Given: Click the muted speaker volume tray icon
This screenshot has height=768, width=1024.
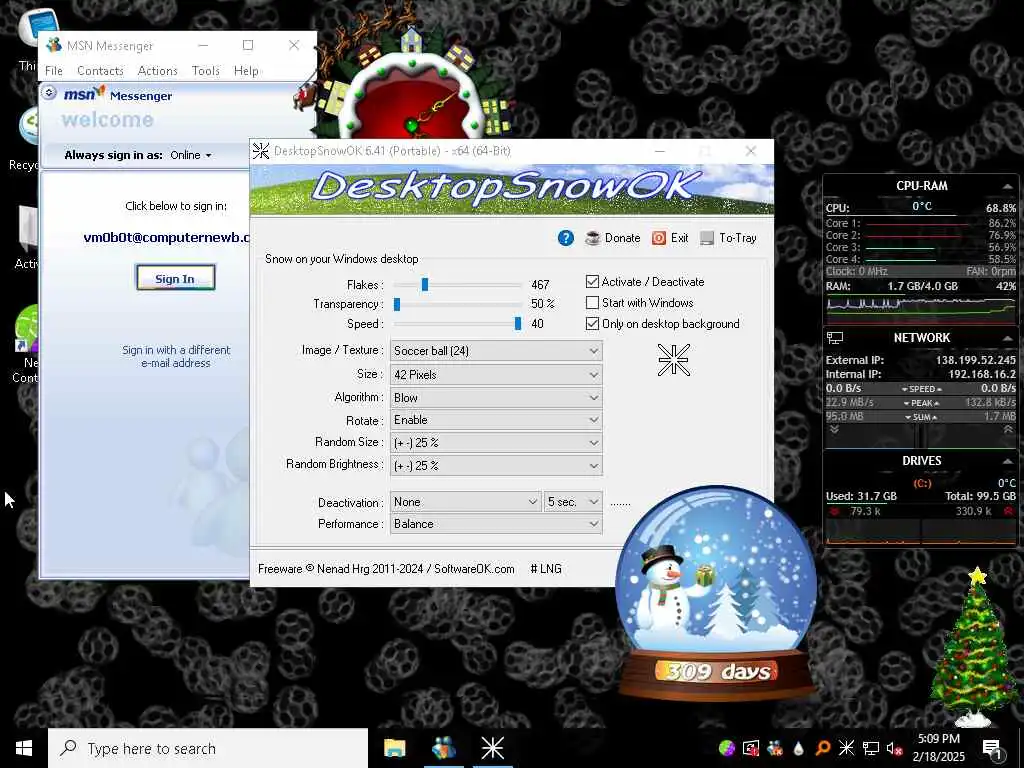Looking at the screenshot, I should click(894, 748).
